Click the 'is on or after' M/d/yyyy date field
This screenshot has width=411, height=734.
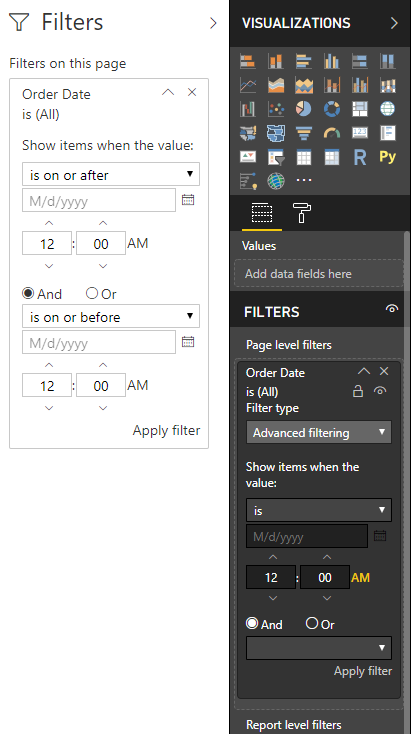pyautogui.click(x=99, y=200)
